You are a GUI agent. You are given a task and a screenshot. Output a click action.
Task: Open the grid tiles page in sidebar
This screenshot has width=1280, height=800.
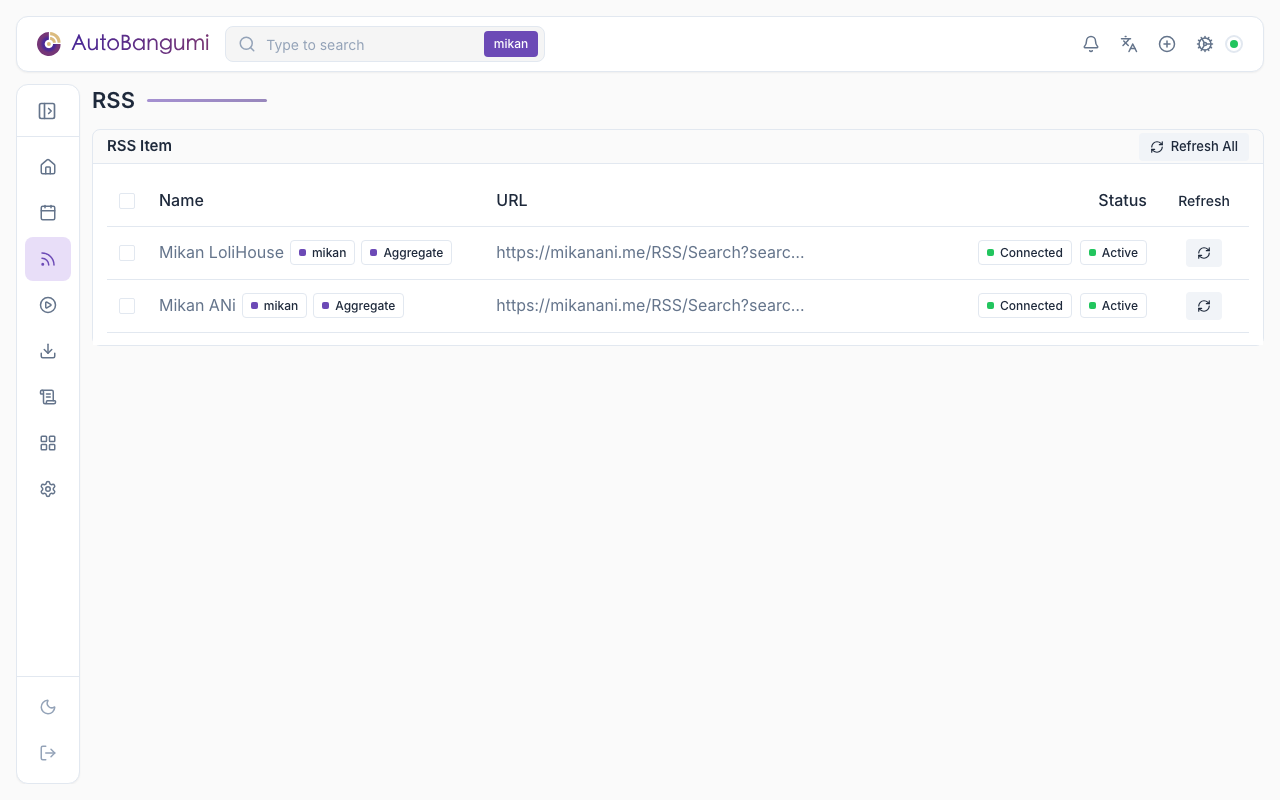point(48,443)
